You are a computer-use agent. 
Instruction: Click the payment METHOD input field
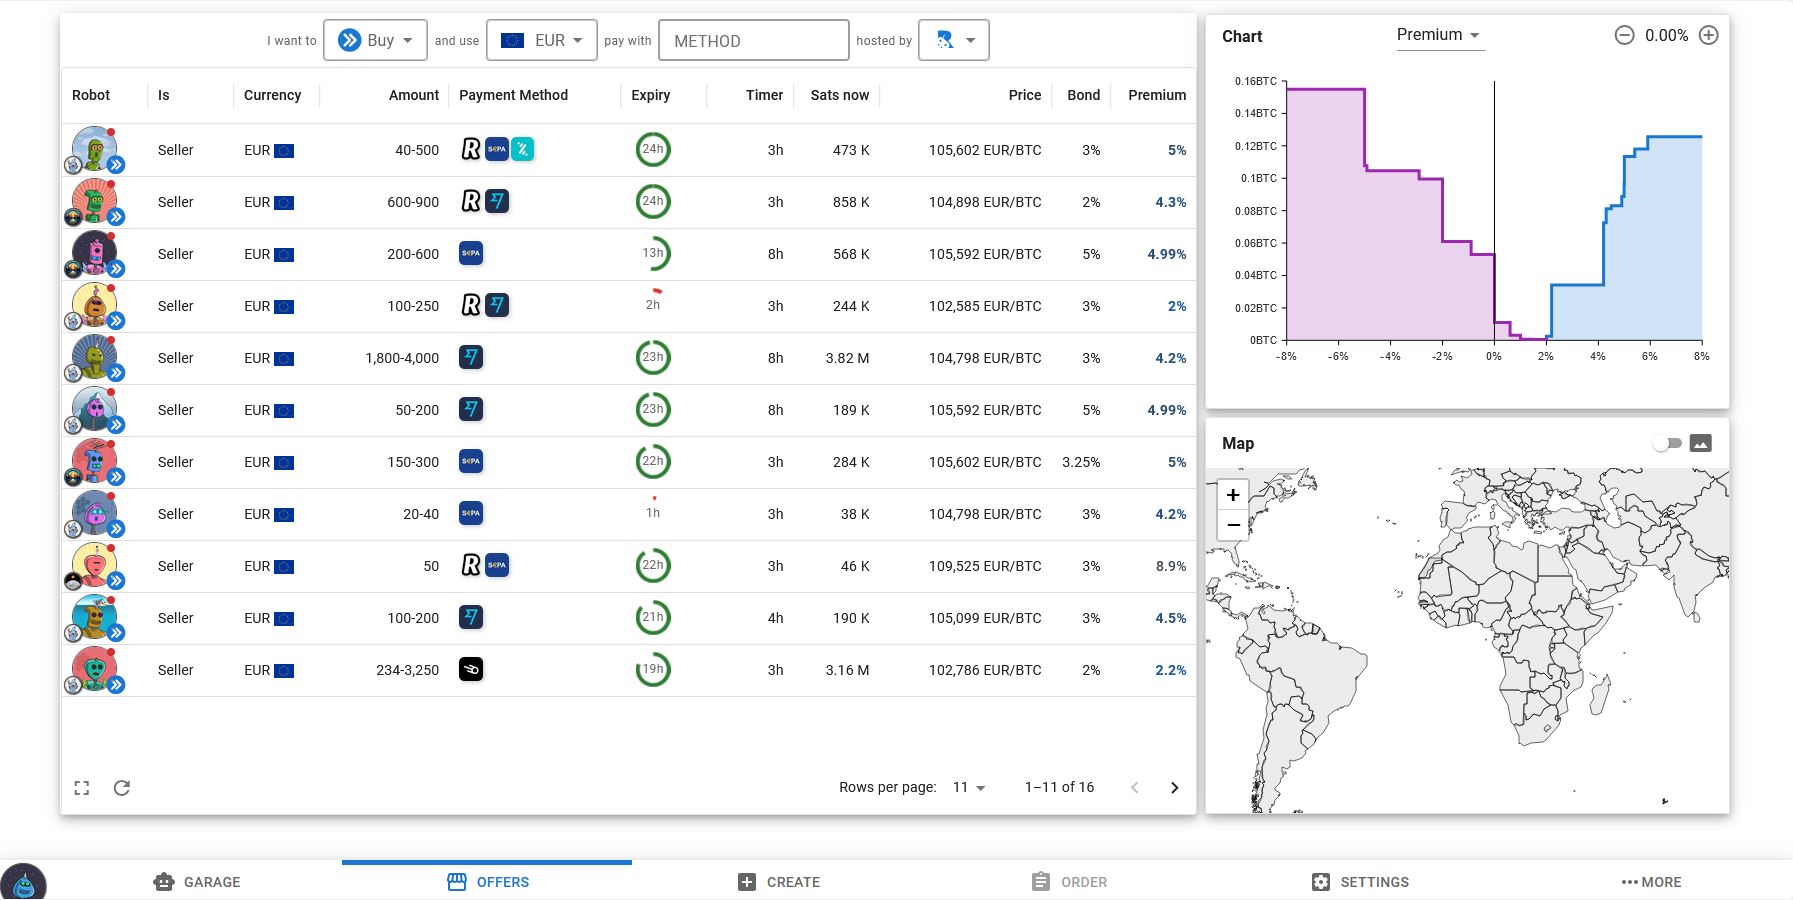754,41
